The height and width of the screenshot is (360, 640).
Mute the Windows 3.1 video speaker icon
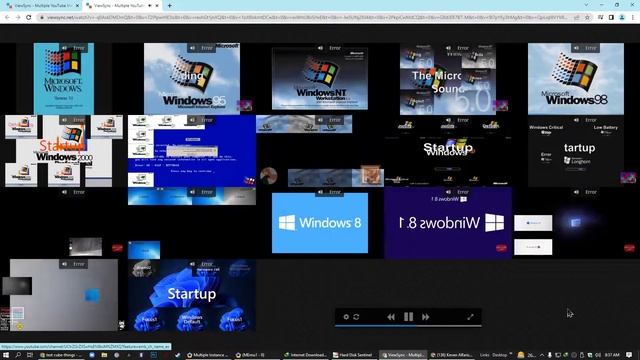[64, 48]
